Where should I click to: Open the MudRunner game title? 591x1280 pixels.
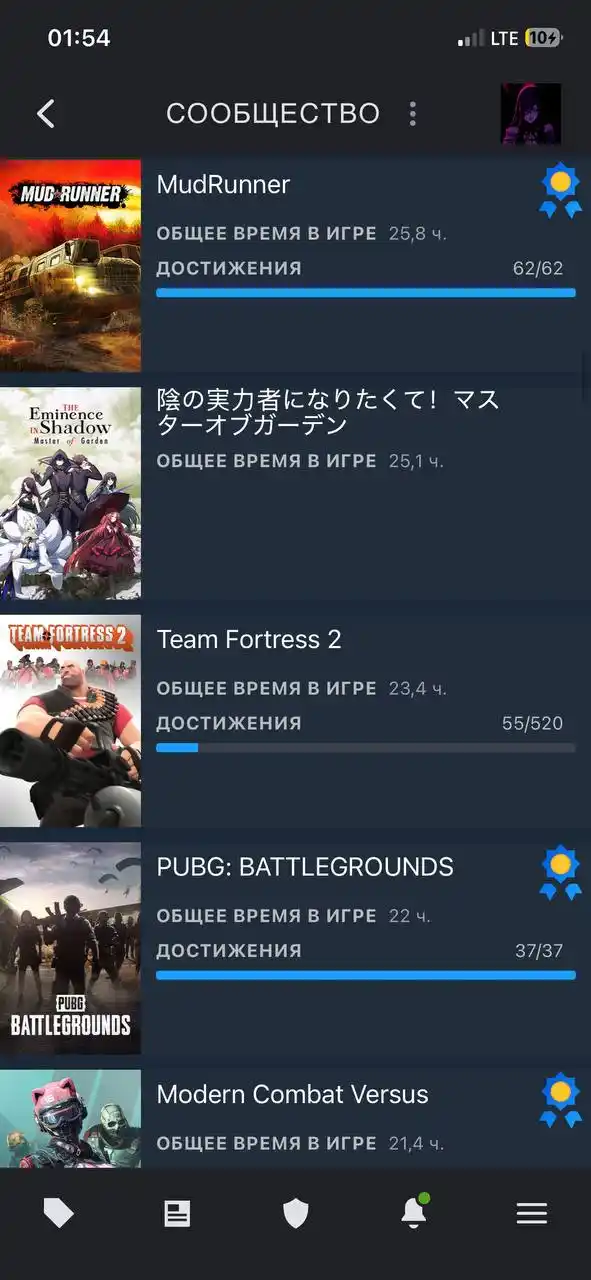click(223, 184)
